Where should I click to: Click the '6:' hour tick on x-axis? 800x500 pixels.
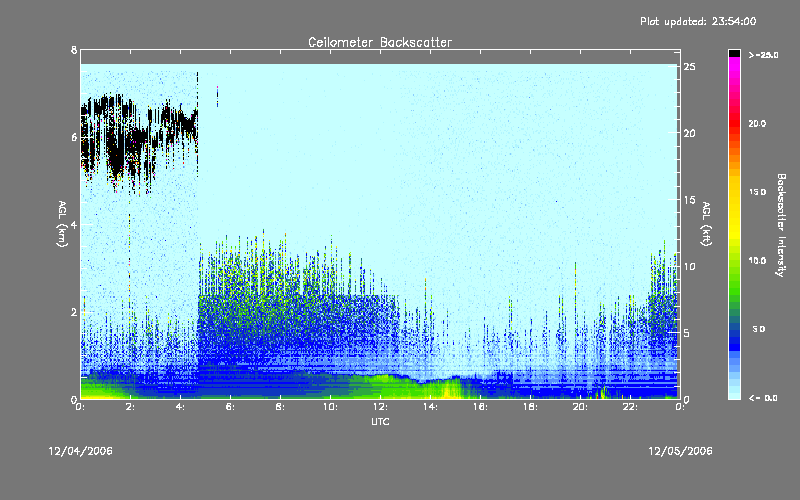pos(231,407)
